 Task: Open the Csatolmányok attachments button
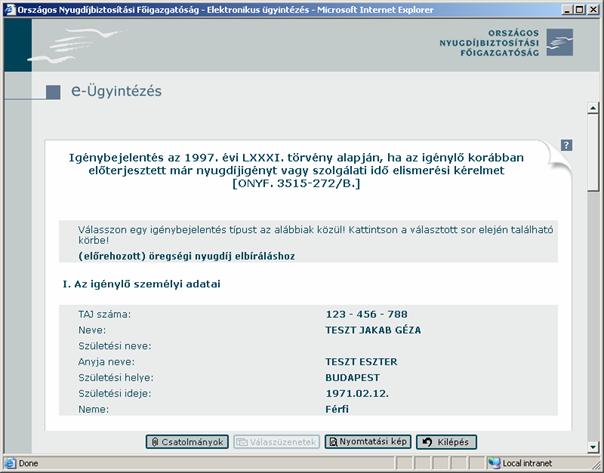[187, 442]
